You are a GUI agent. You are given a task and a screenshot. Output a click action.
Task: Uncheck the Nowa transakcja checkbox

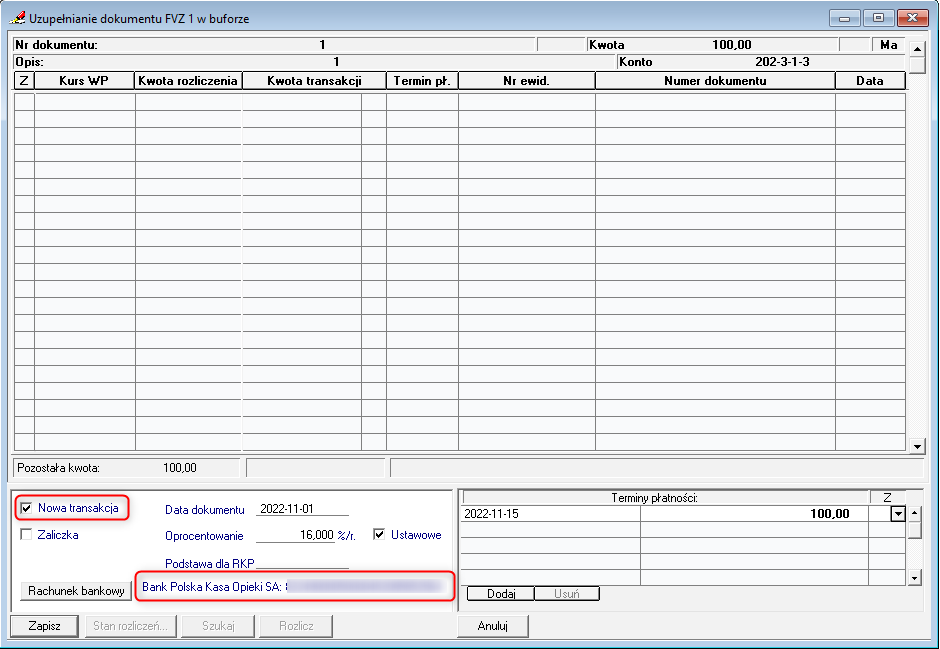(26, 508)
